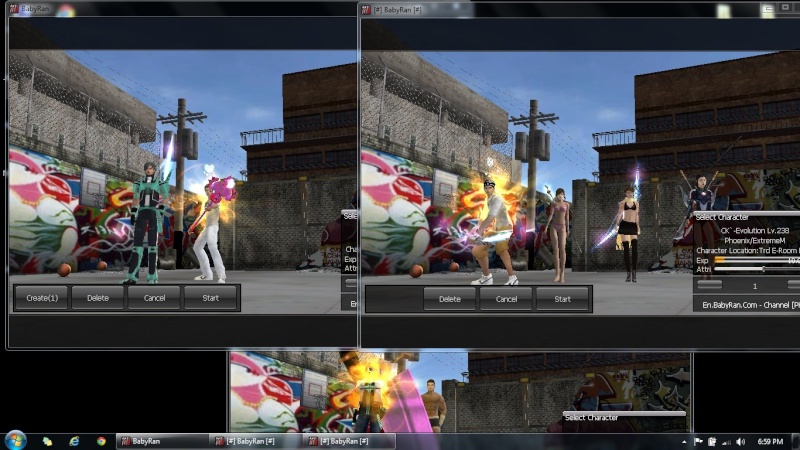
Task: Select the female character in bikini
Action: coord(560,236)
